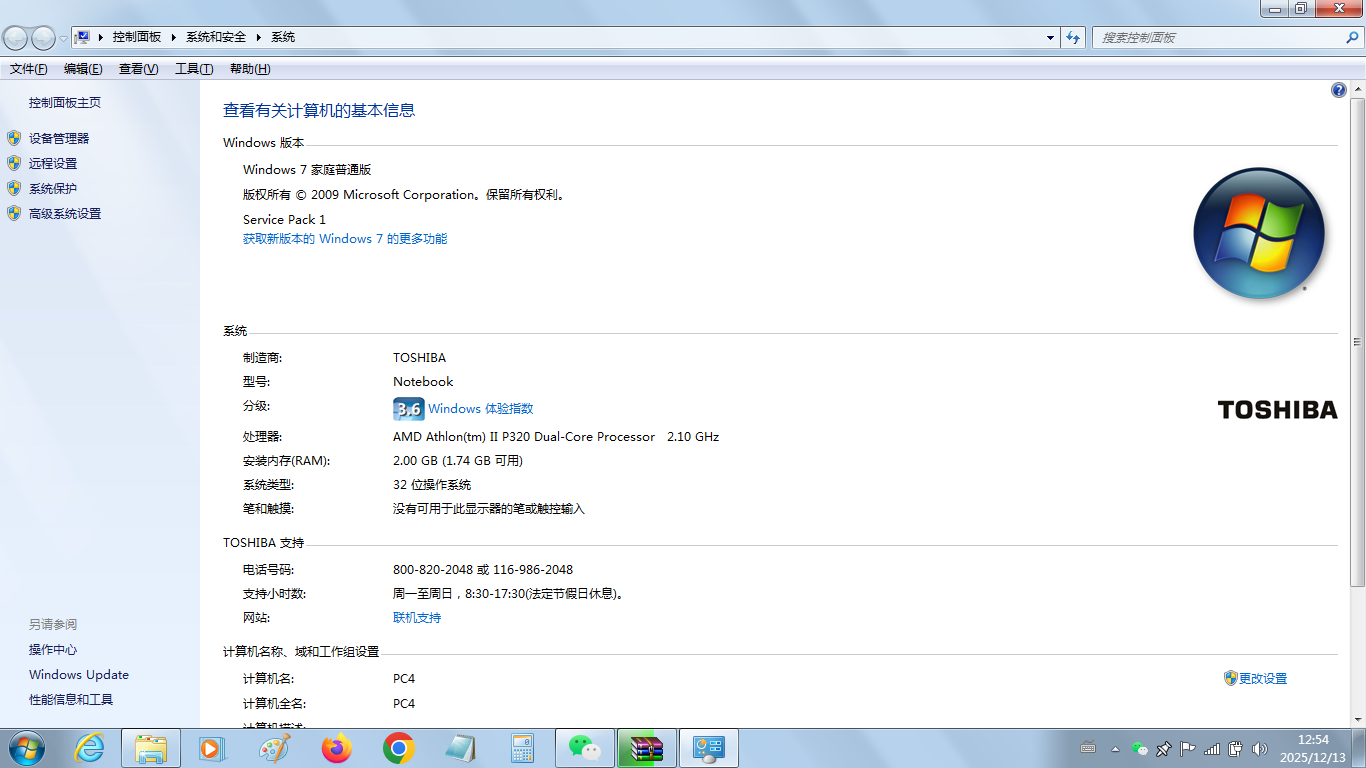
Task: Open WinRAR from the taskbar
Action: pos(647,748)
